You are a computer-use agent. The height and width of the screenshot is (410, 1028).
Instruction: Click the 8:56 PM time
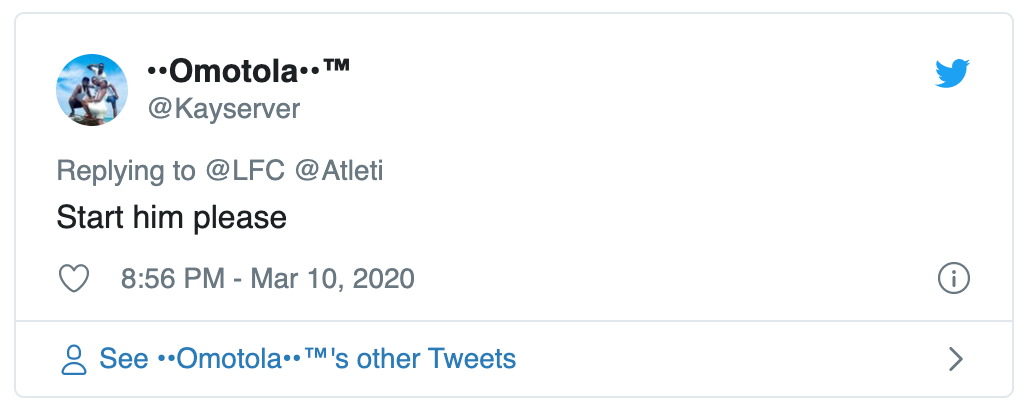click(x=172, y=278)
